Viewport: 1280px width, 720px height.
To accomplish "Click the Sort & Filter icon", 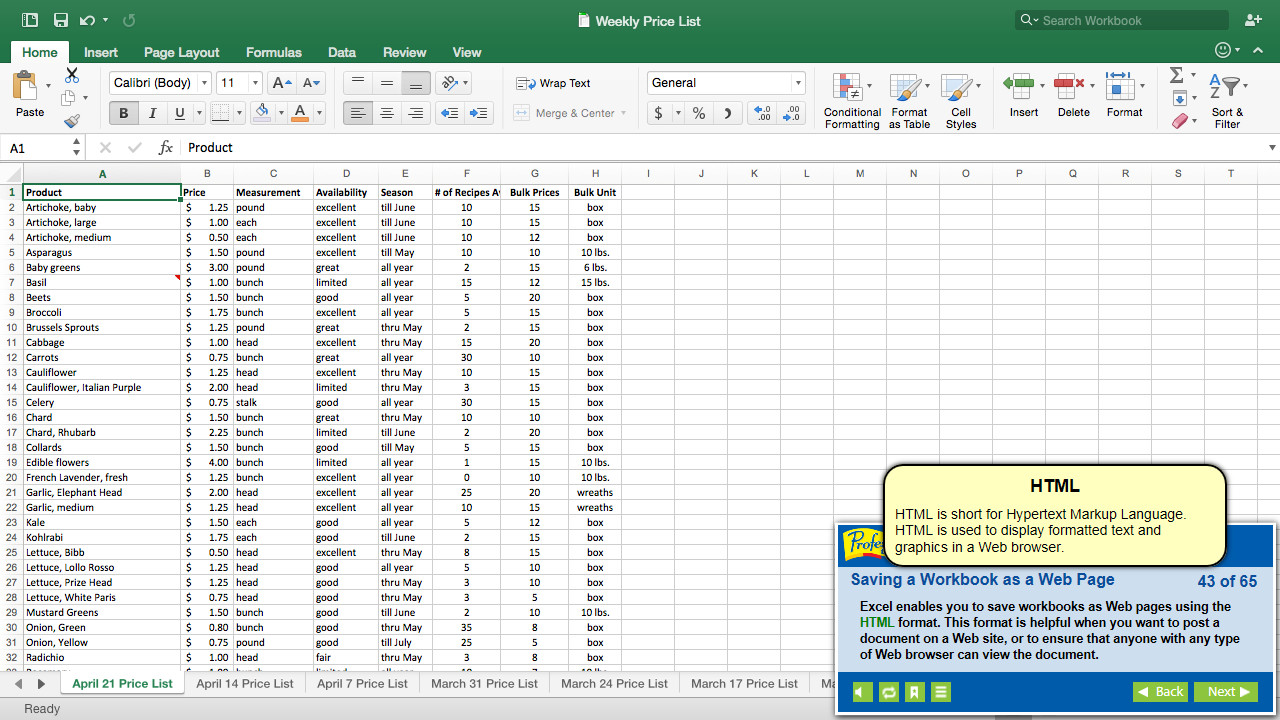I will click(1226, 101).
